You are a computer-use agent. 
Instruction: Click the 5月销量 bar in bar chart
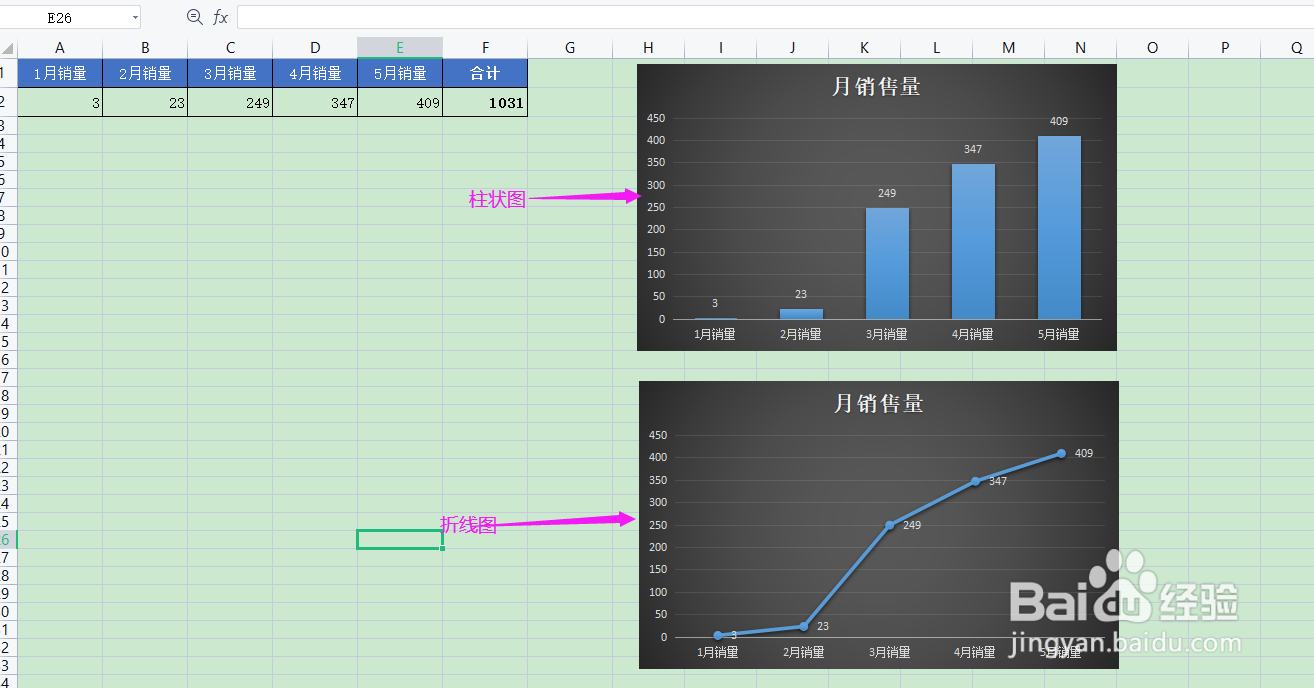coord(1059,227)
